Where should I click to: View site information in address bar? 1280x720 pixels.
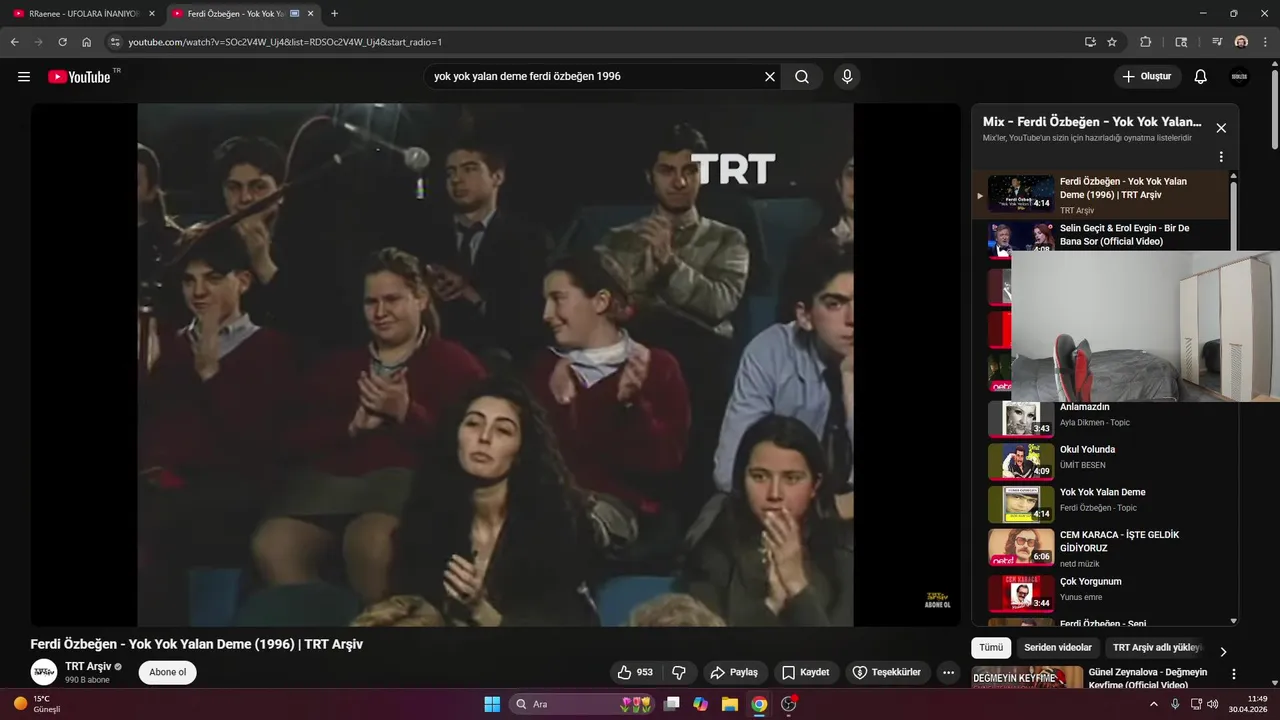pyautogui.click(x=115, y=42)
